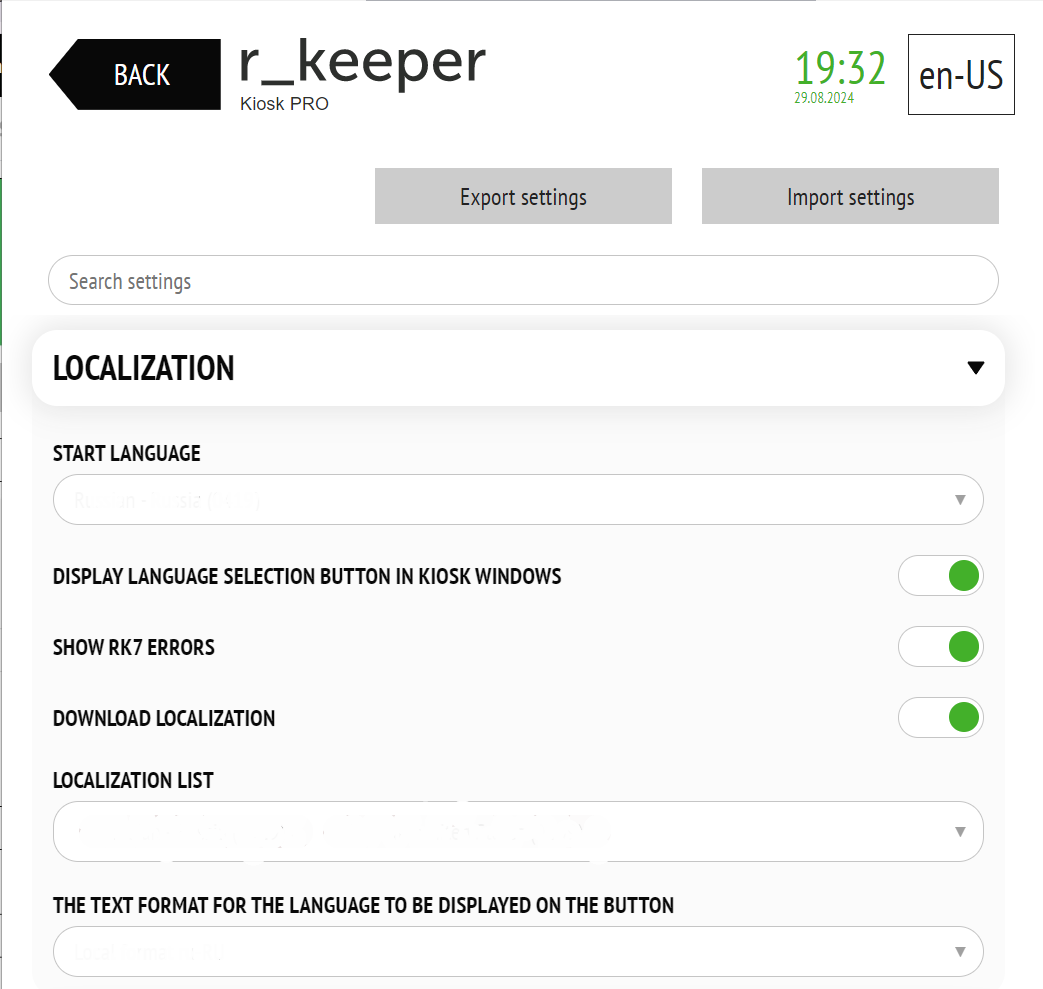Viewport: 1043px width, 989px height.
Task: Click the LOCALIZATION LIST label text
Action: pos(133,780)
